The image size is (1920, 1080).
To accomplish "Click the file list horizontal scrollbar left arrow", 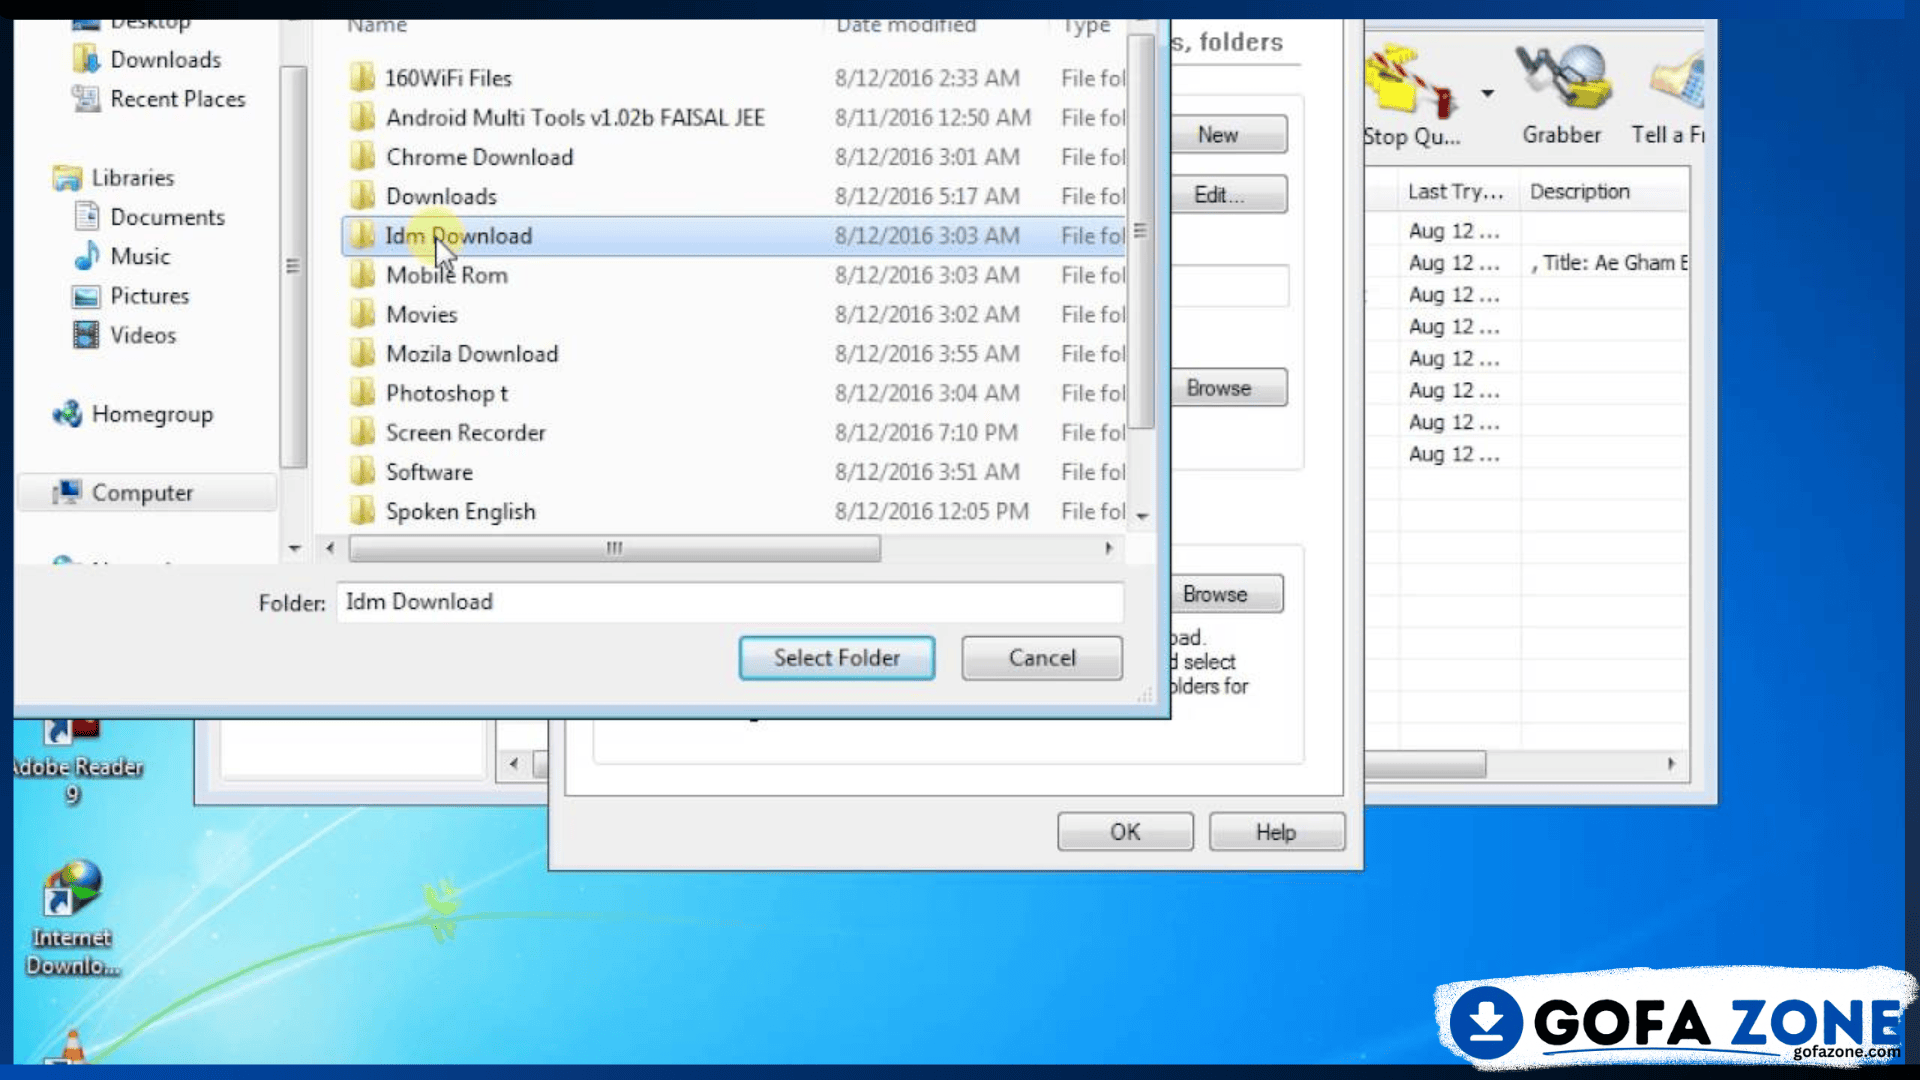I will 330,548.
